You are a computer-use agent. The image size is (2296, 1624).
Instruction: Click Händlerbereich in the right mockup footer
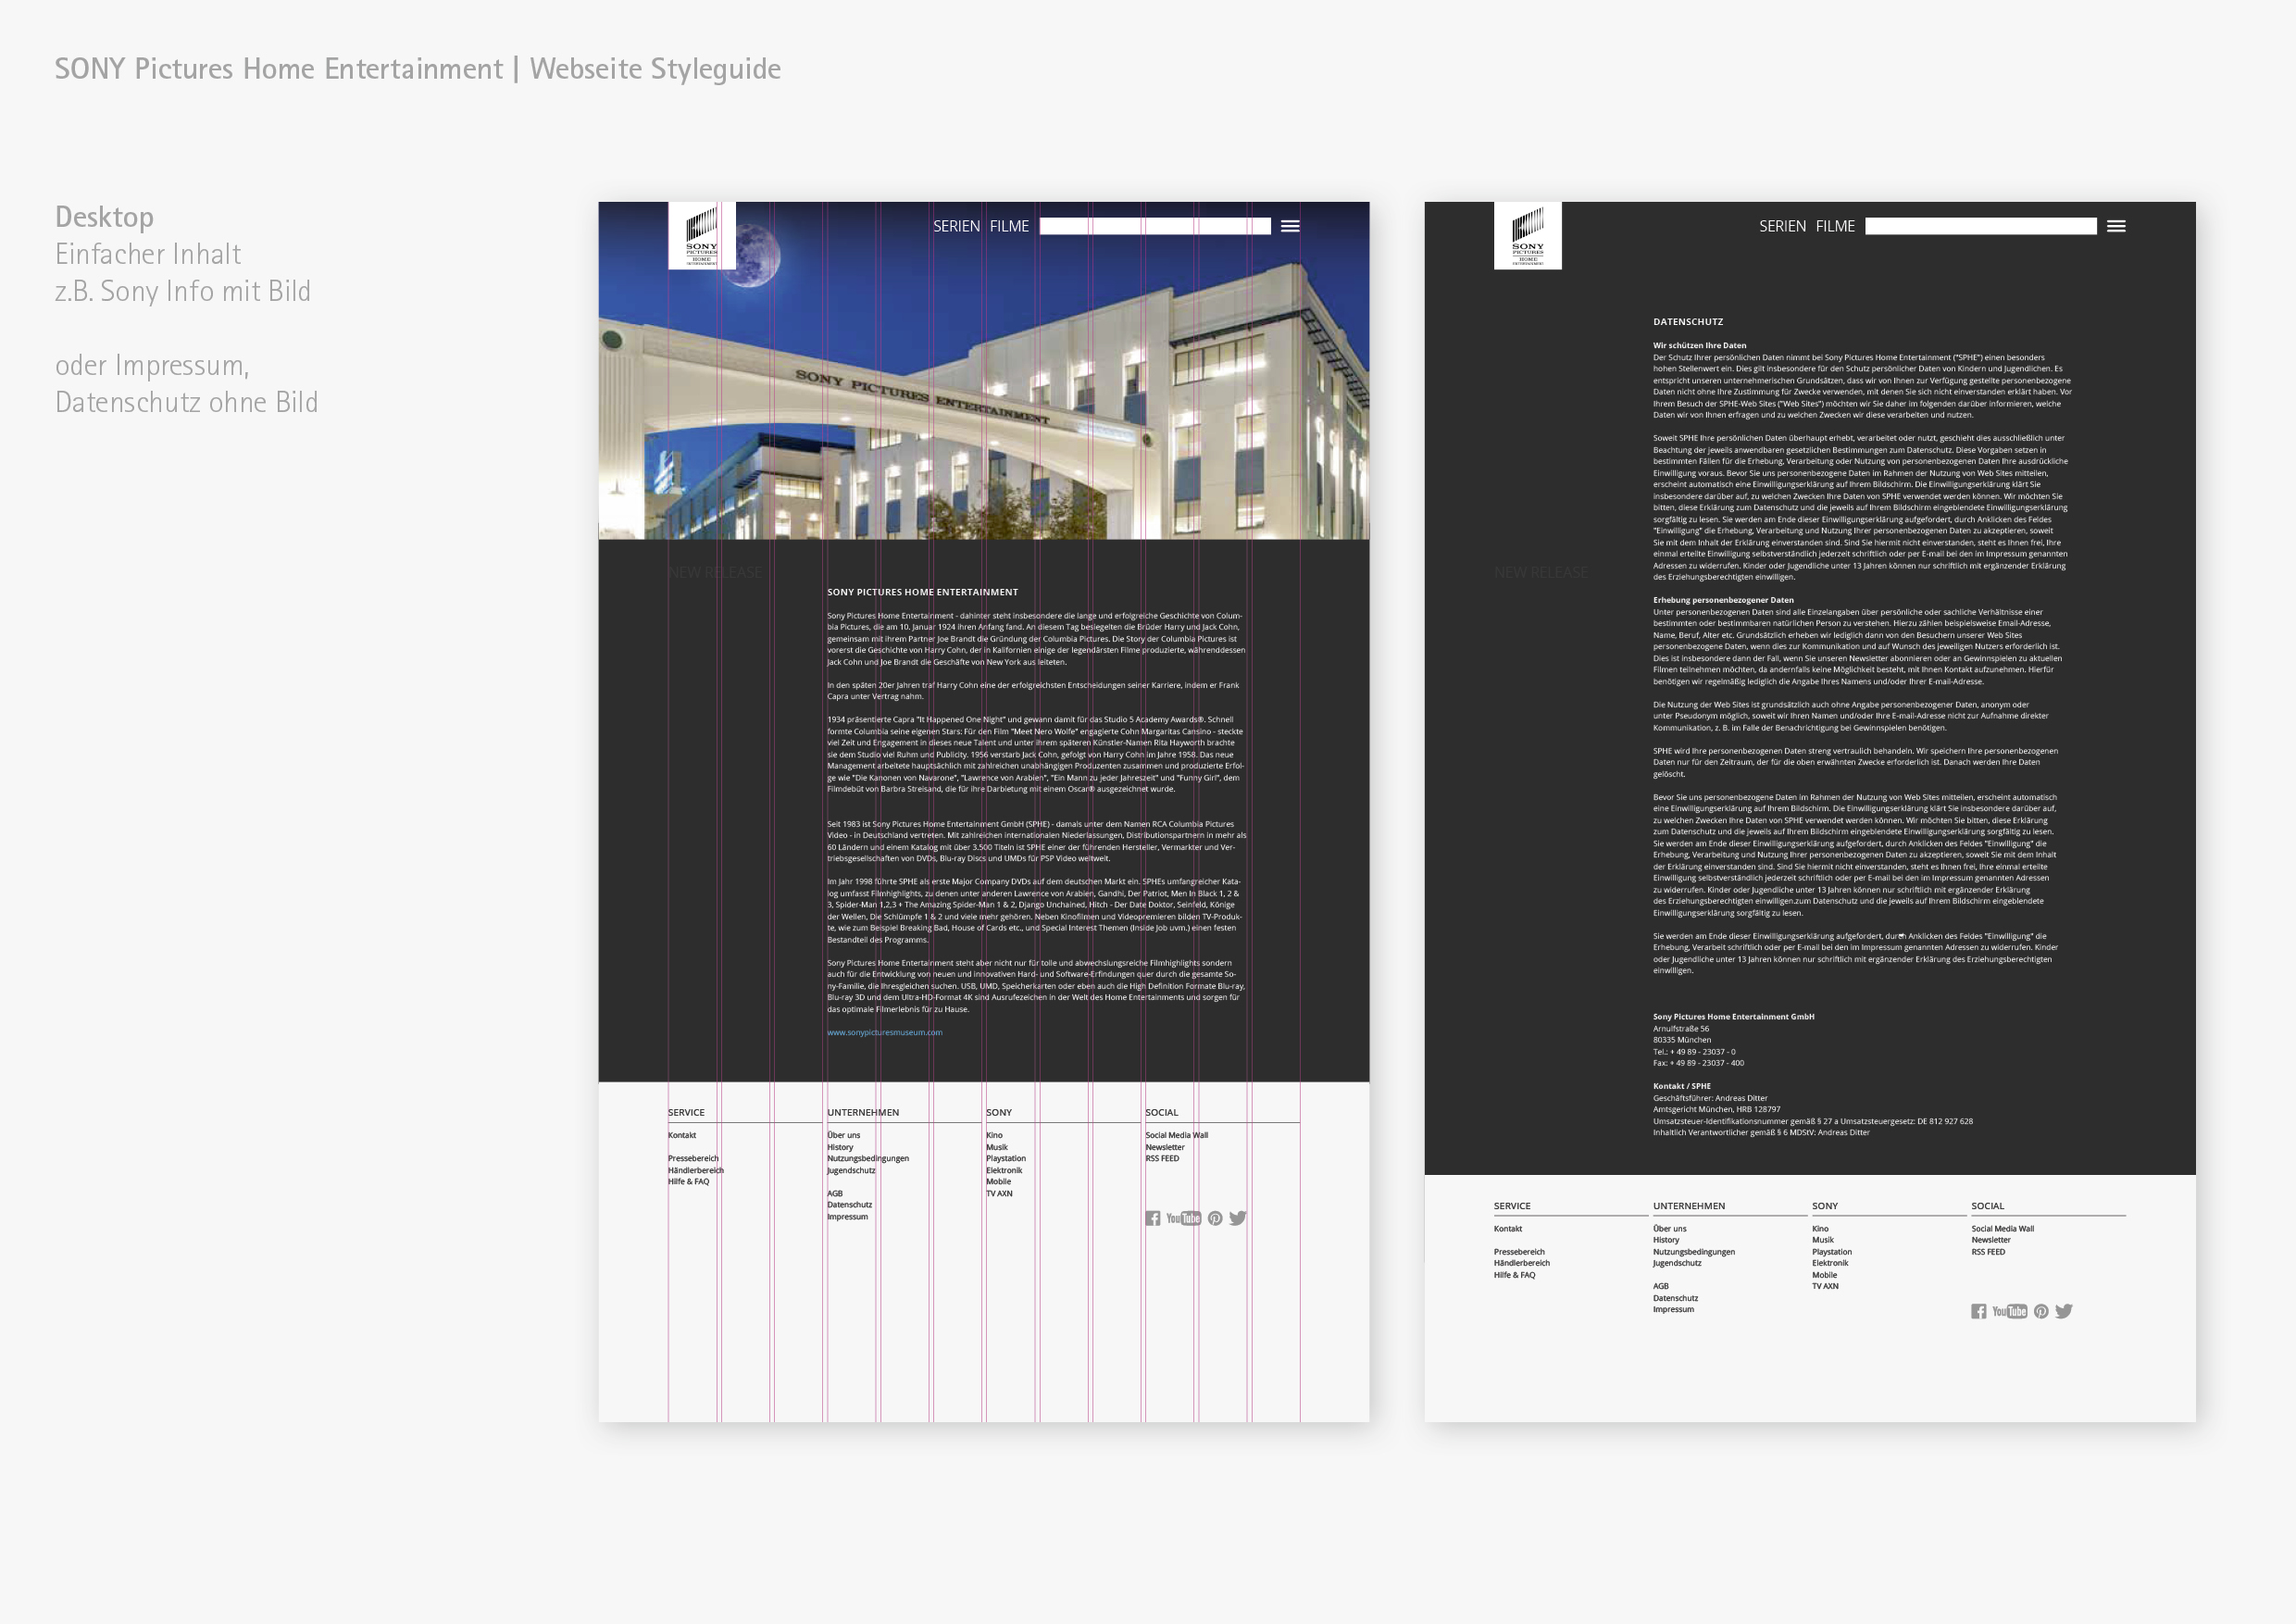[1522, 1263]
